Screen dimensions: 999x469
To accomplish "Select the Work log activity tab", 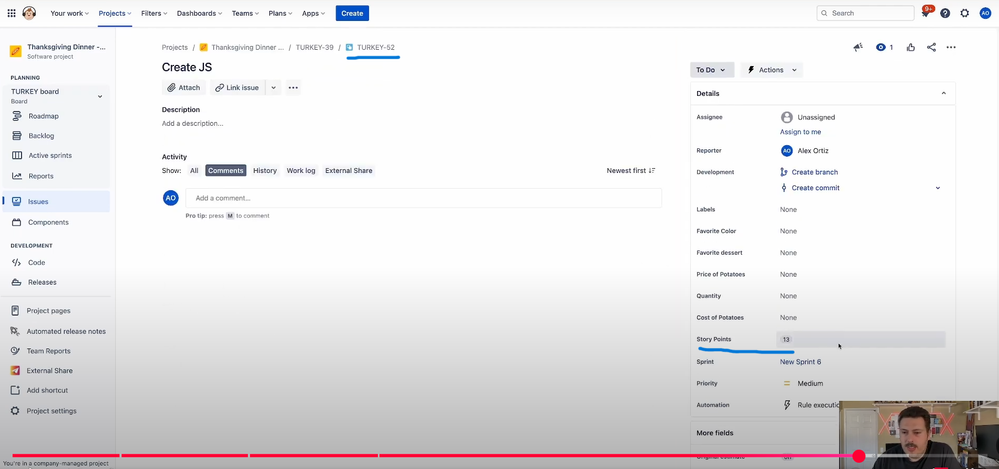I will [301, 171].
